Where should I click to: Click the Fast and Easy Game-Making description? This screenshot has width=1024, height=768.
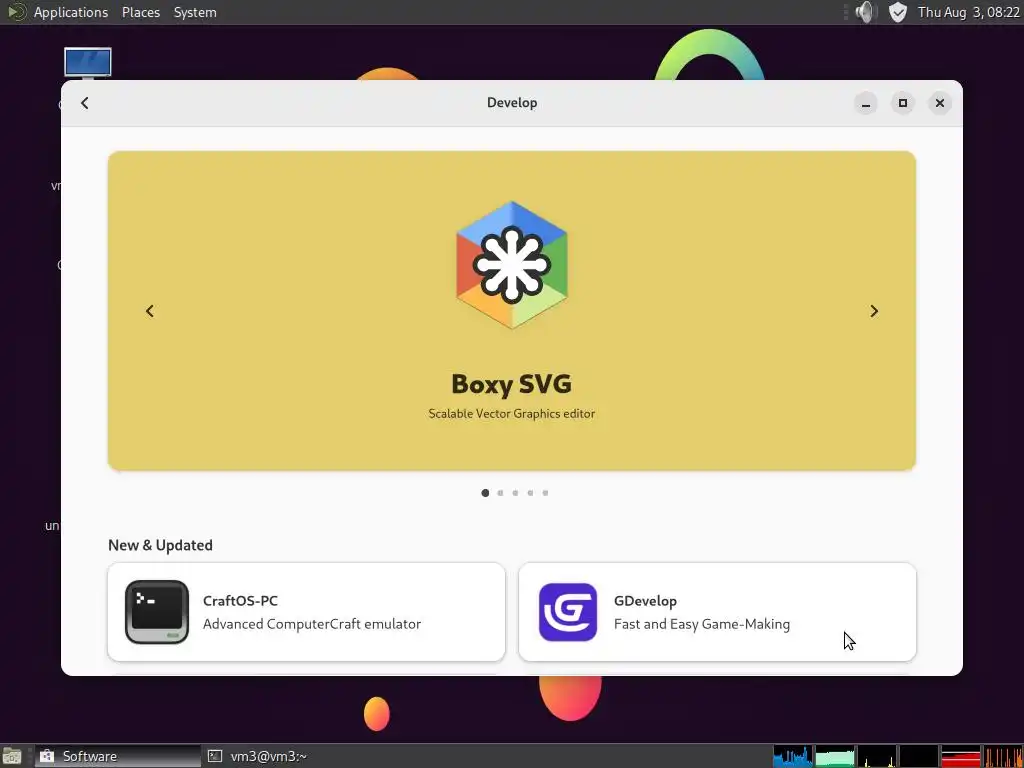(702, 624)
